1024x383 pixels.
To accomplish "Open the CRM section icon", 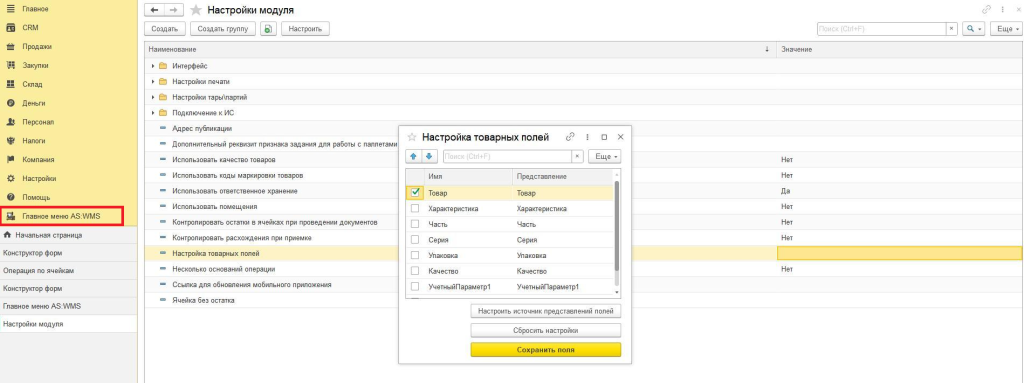I will coord(10,28).
